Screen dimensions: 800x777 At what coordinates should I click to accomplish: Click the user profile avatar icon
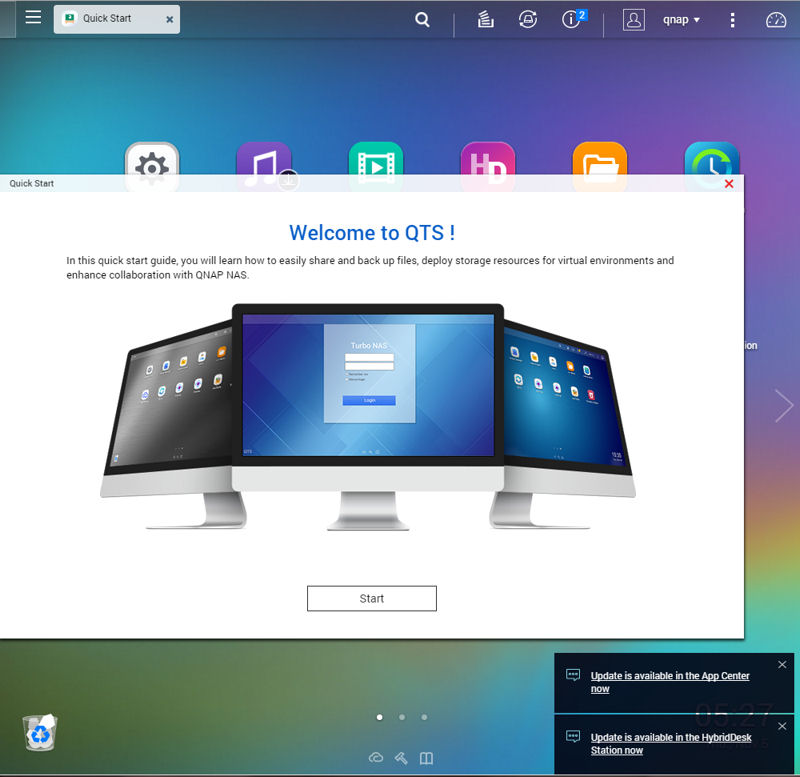634,20
